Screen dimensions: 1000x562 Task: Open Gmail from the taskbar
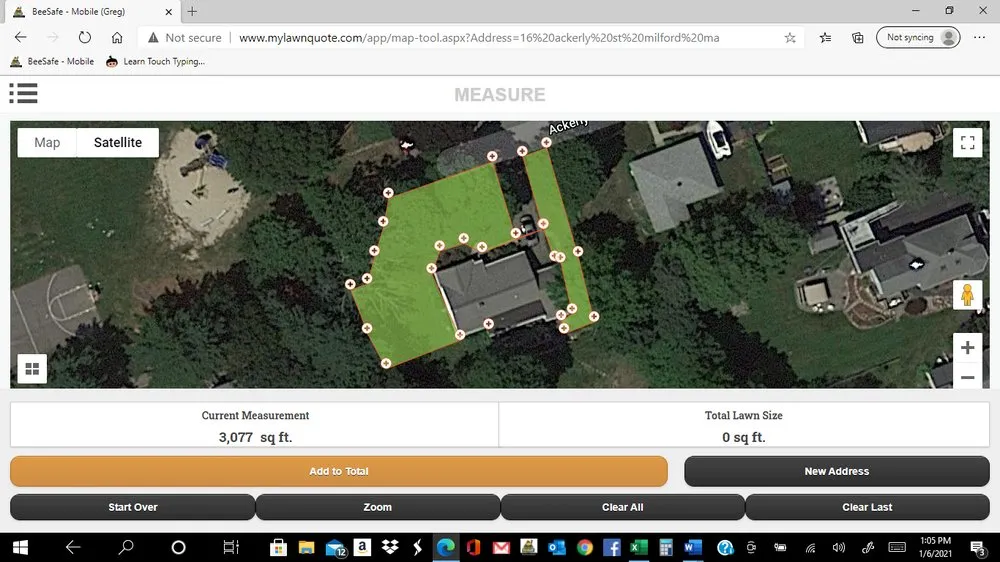coord(501,547)
